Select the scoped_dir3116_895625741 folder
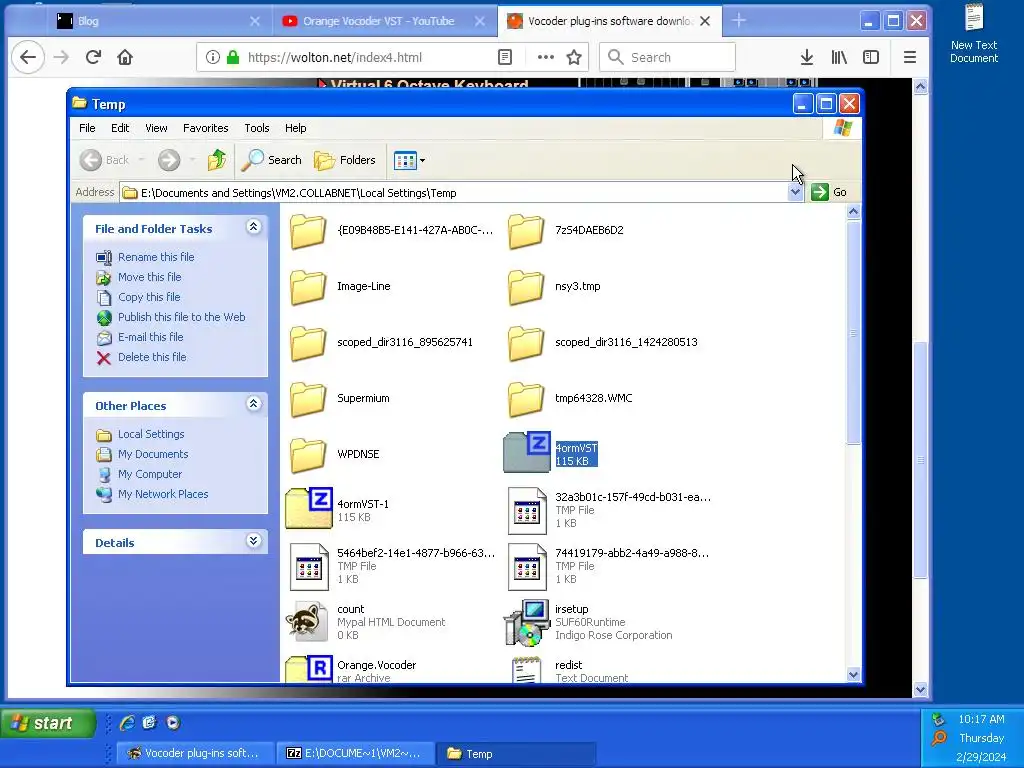This screenshot has height=768, width=1024. [308, 343]
